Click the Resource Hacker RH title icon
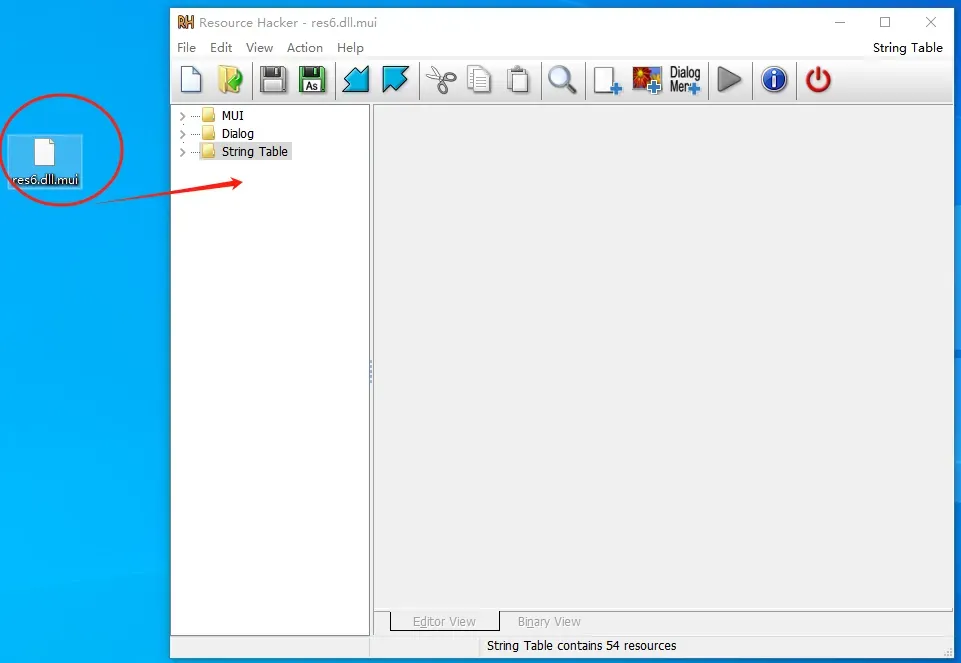Viewport: 961px width, 663px height. [186, 23]
